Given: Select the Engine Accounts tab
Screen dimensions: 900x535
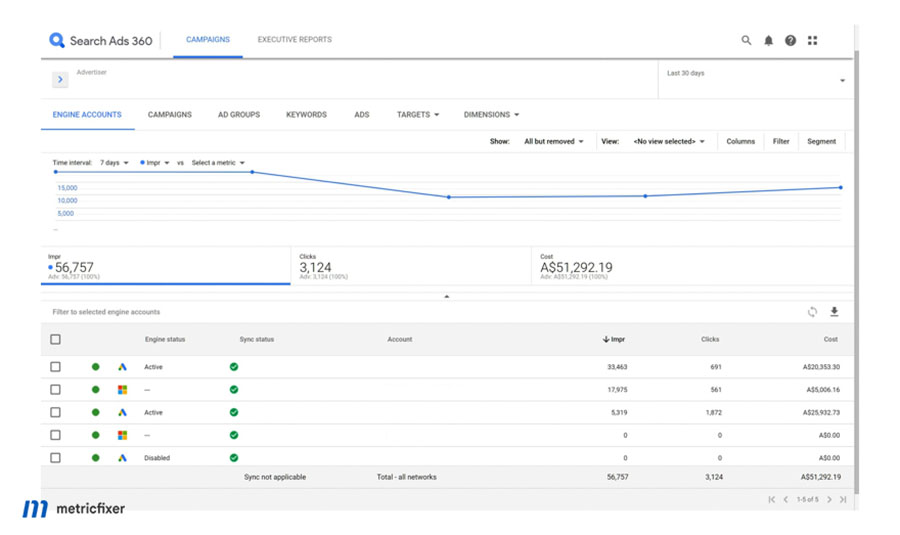Looking at the screenshot, I should coord(87,115).
